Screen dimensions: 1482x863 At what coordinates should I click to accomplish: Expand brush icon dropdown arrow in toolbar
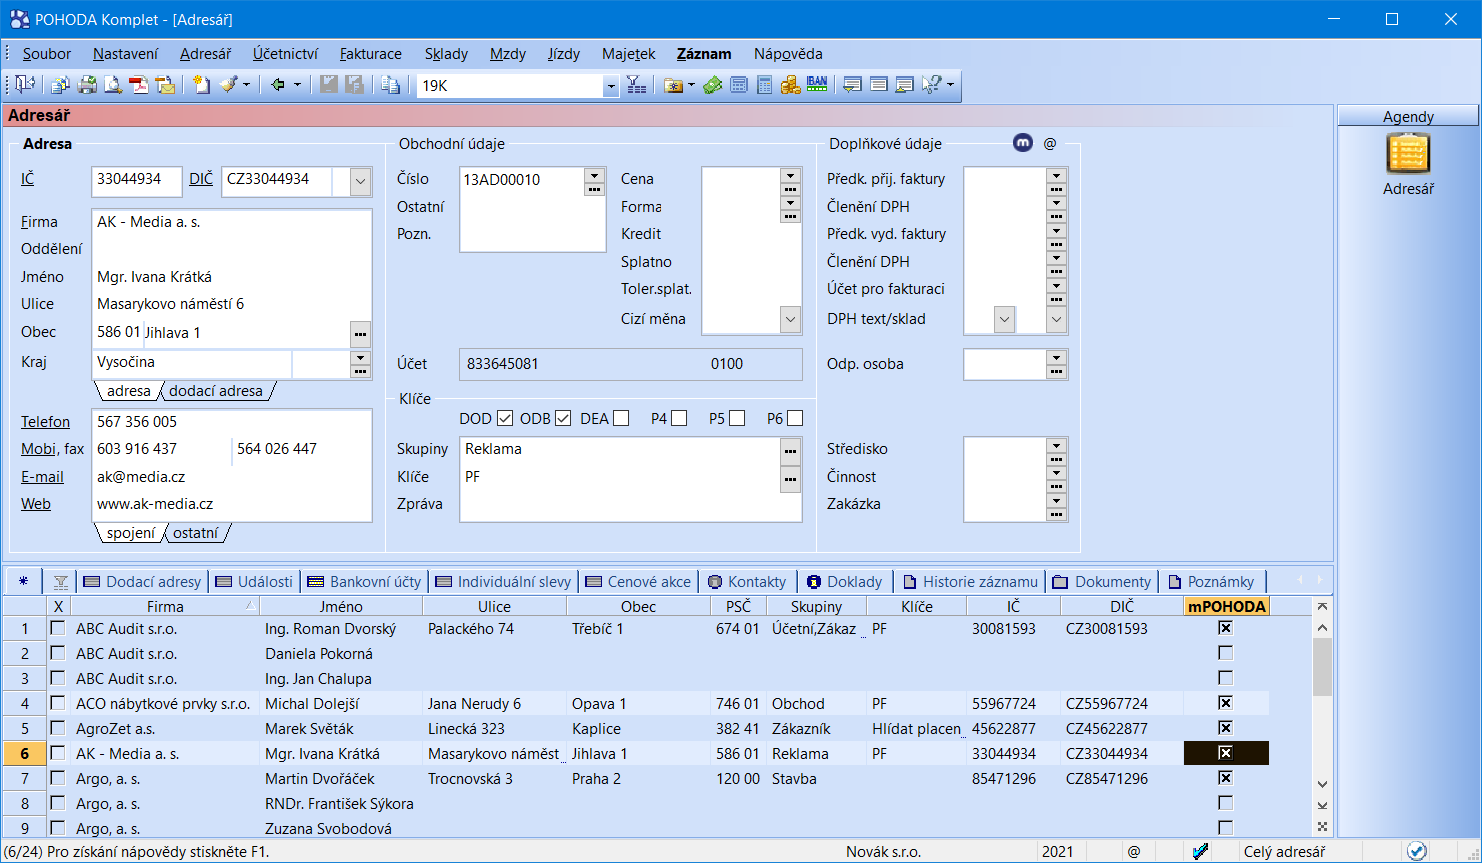246,86
